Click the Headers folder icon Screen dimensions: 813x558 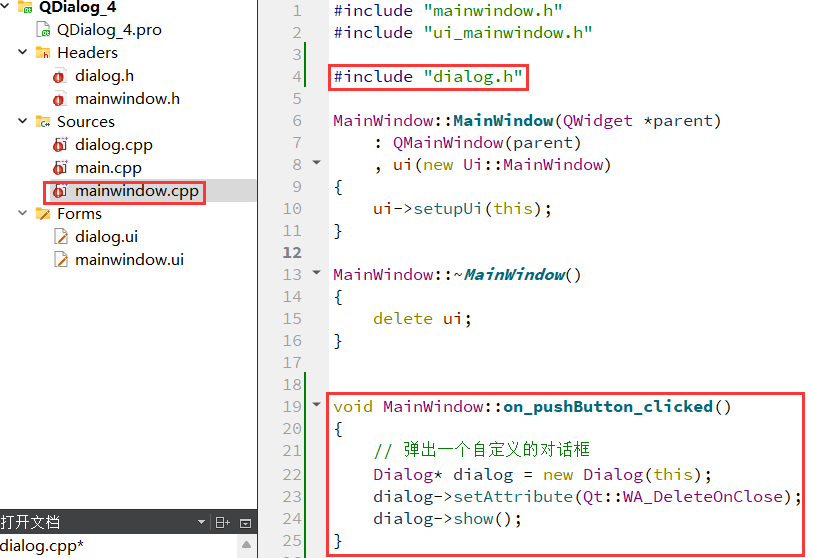pos(43,52)
